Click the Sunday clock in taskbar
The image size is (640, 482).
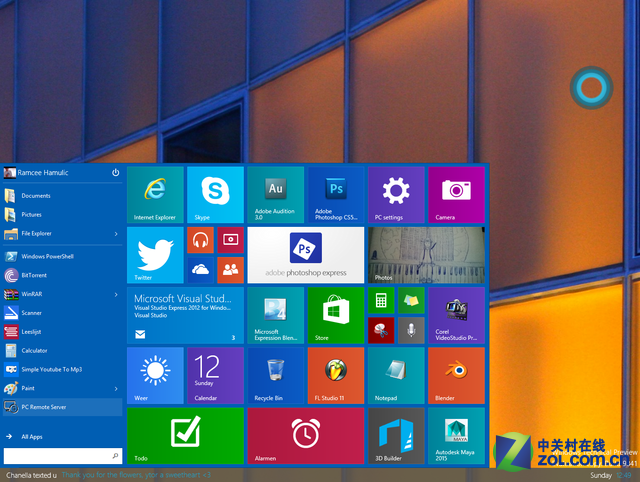tap(611, 475)
